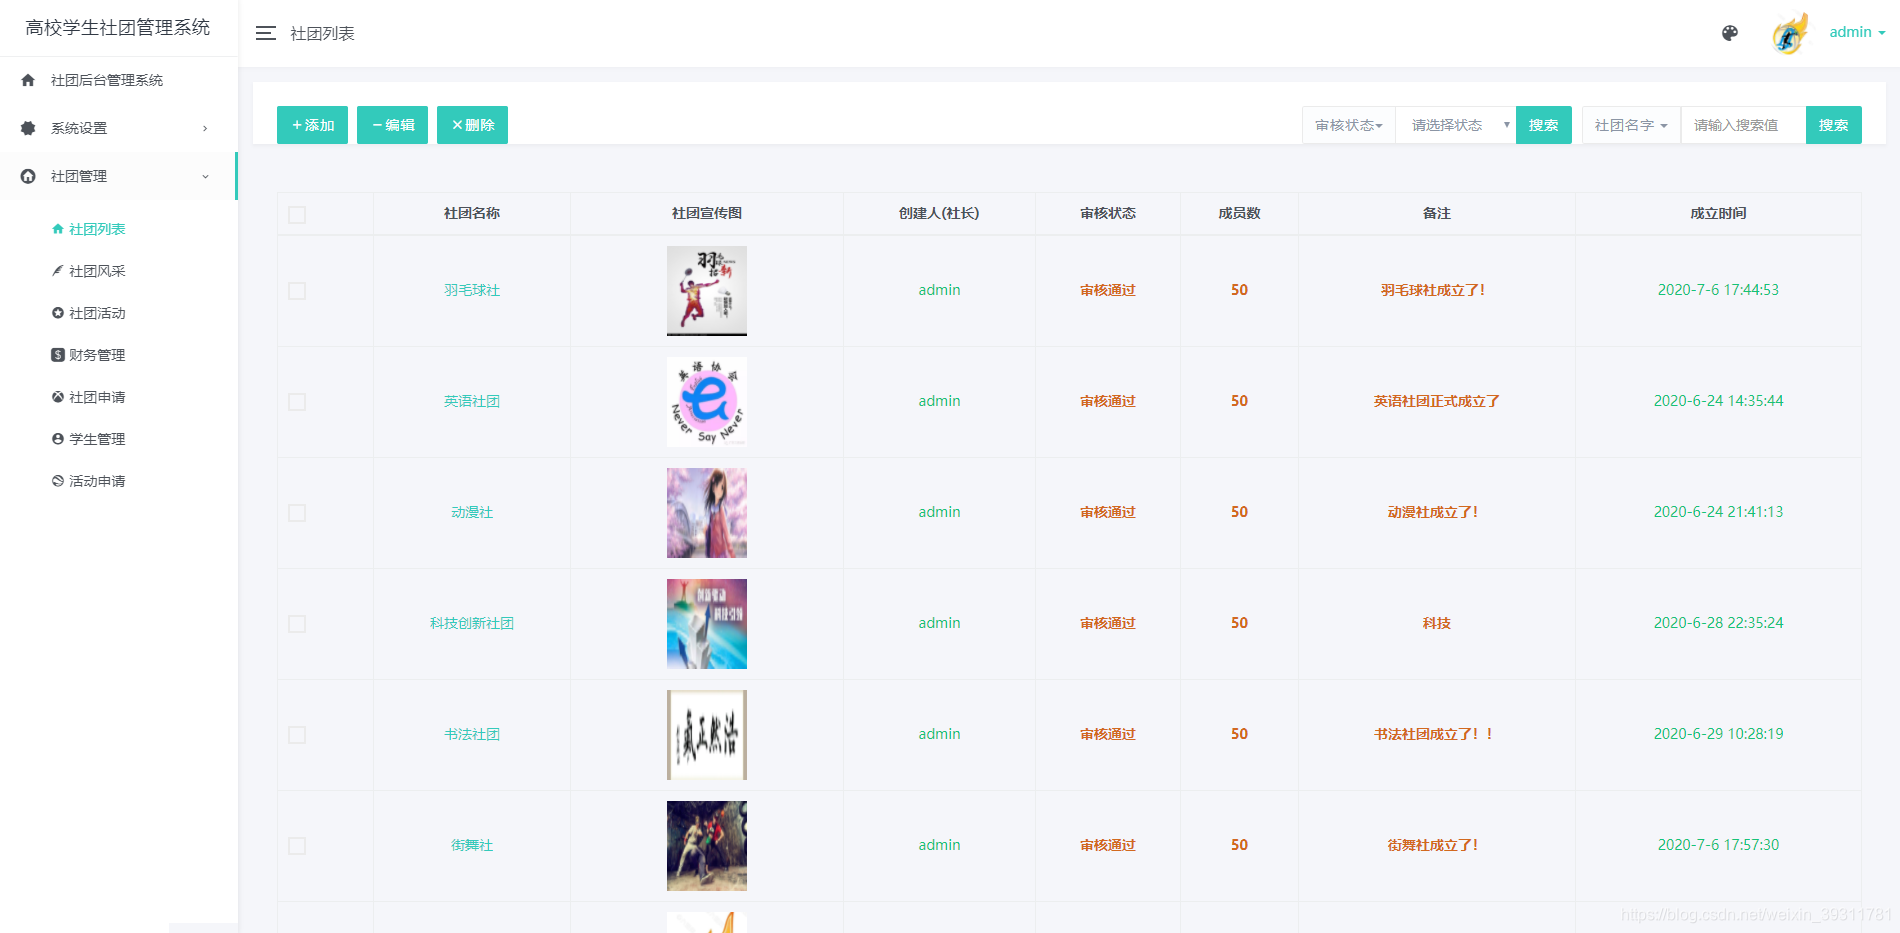The height and width of the screenshot is (933, 1900).
Task: Click the 羽毛球社 promo thumbnail
Action: point(707,291)
